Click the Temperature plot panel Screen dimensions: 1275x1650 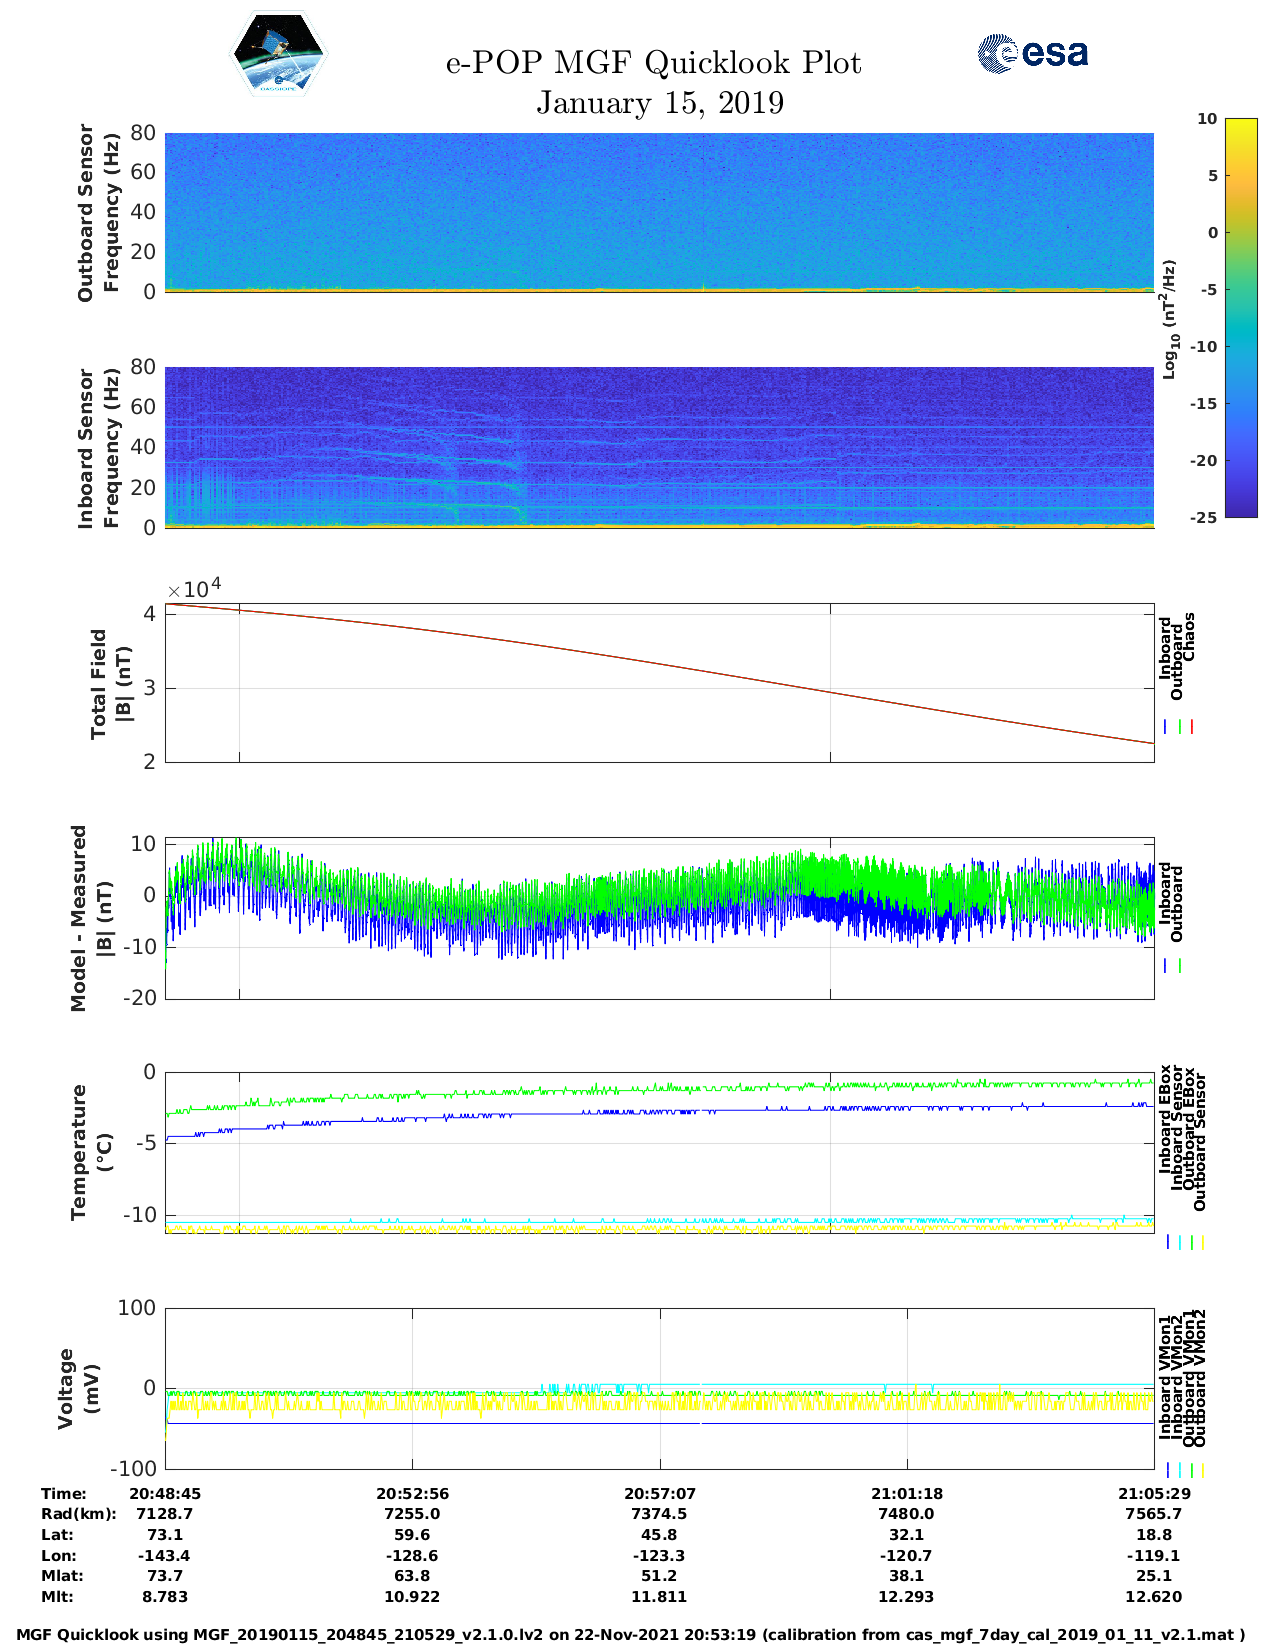(659, 1152)
